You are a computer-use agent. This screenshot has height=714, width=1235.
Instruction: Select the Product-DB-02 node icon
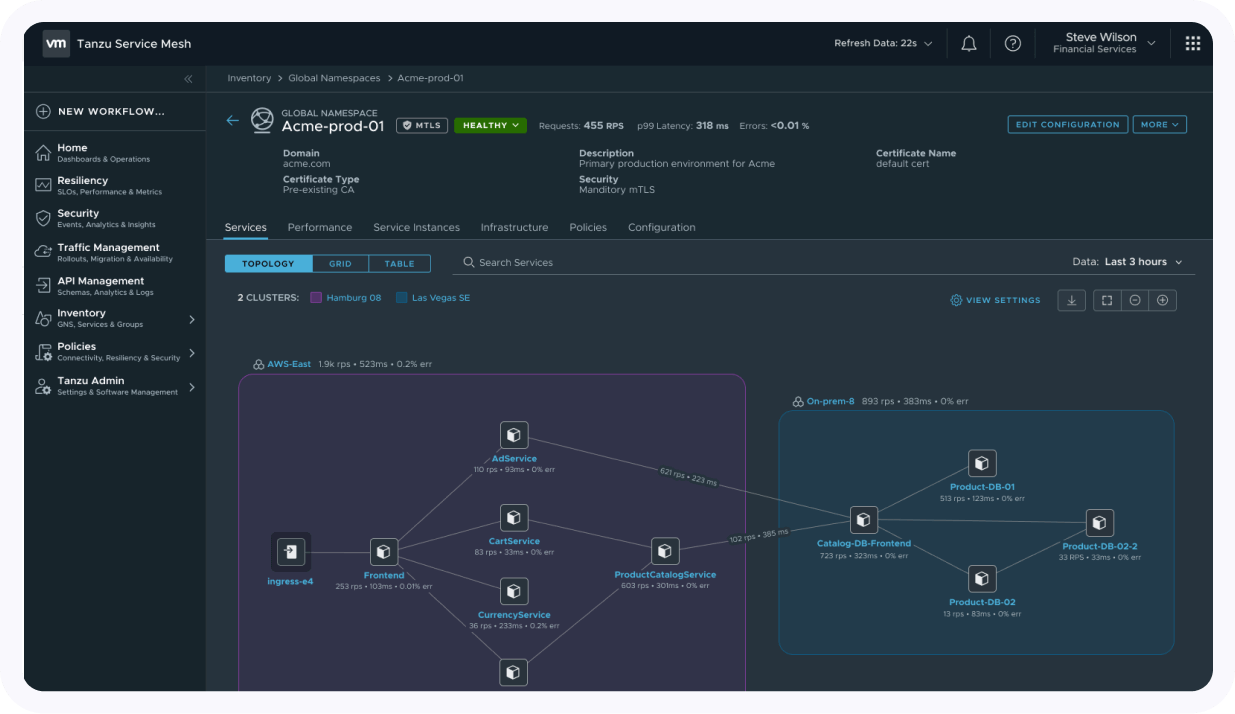(x=982, y=579)
